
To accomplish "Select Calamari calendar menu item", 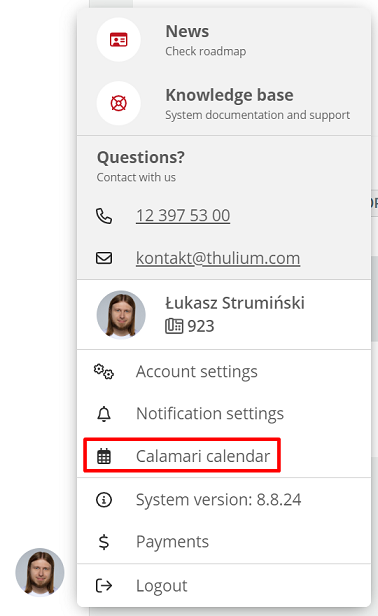I will (224, 456).
